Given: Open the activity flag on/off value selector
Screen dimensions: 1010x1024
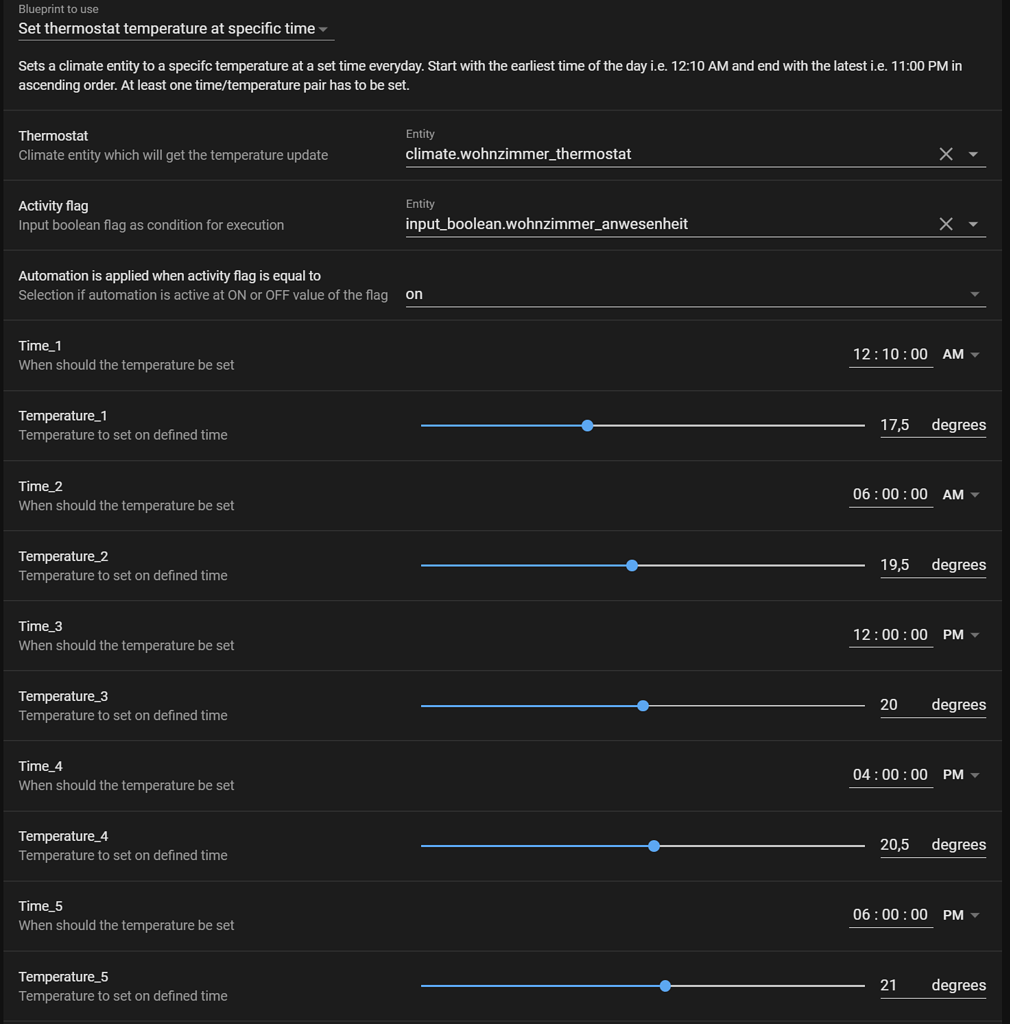Looking at the screenshot, I should click(x=694, y=294).
